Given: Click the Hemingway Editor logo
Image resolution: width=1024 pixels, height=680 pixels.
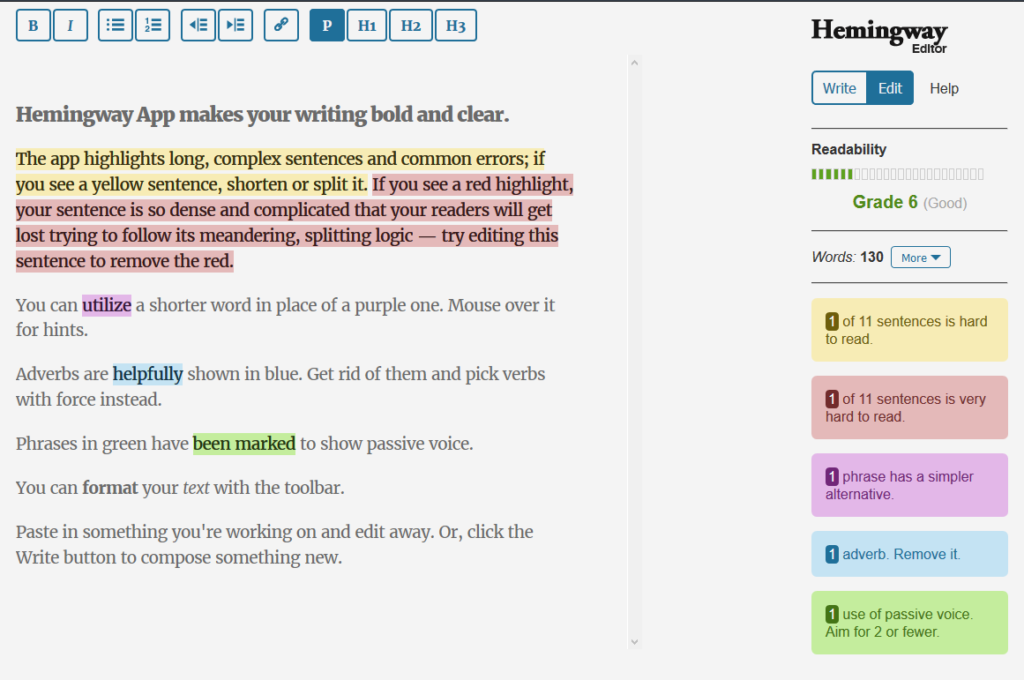Looking at the screenshot, I should [x=879, y=35].
